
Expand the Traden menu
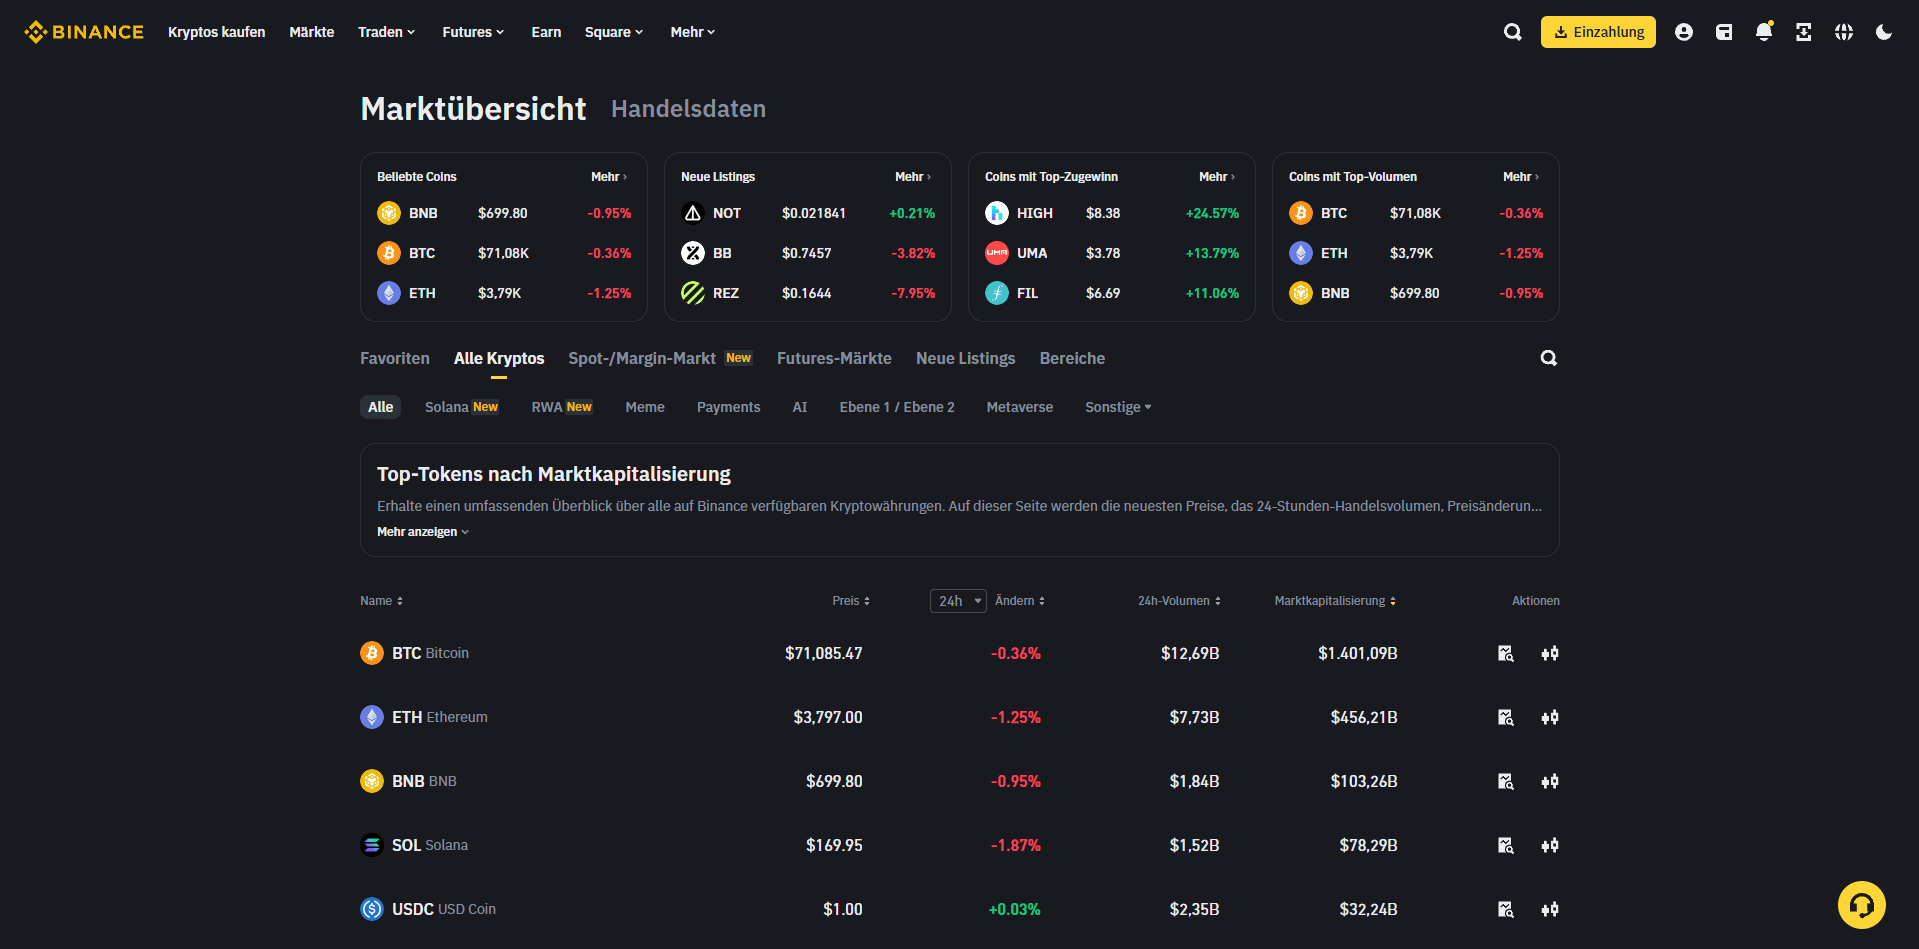386,32
